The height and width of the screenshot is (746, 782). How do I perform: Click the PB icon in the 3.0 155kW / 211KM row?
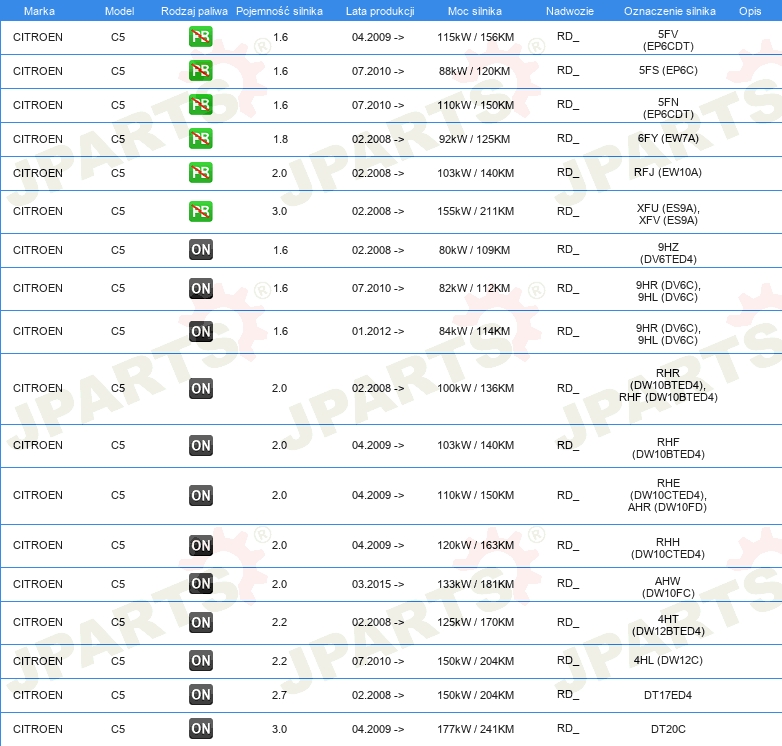click(x=200, y=211)
